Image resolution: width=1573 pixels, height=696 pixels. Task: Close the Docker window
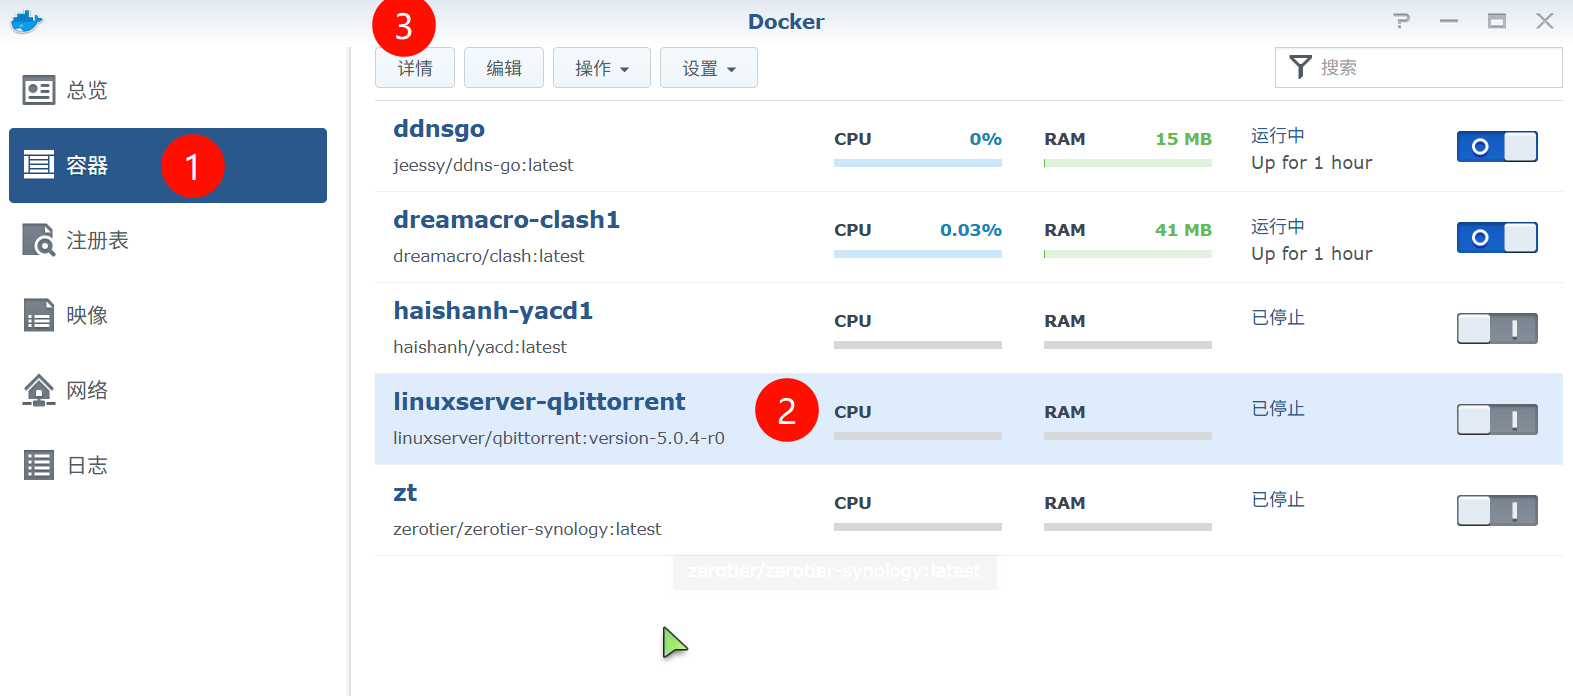click(x=1545, y=21)
